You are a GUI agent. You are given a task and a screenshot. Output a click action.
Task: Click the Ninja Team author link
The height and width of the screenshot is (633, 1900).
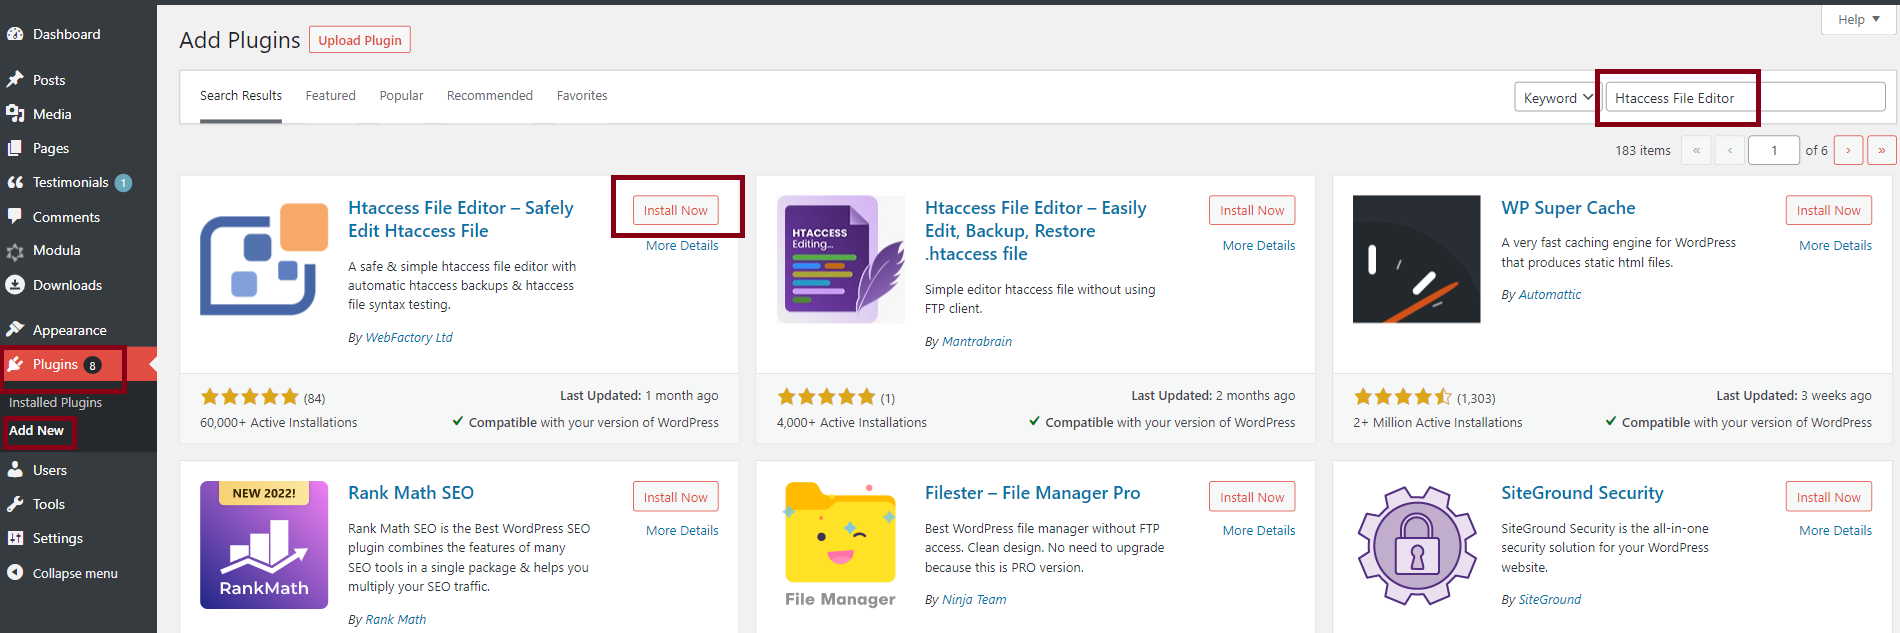(x=974, y=600)
